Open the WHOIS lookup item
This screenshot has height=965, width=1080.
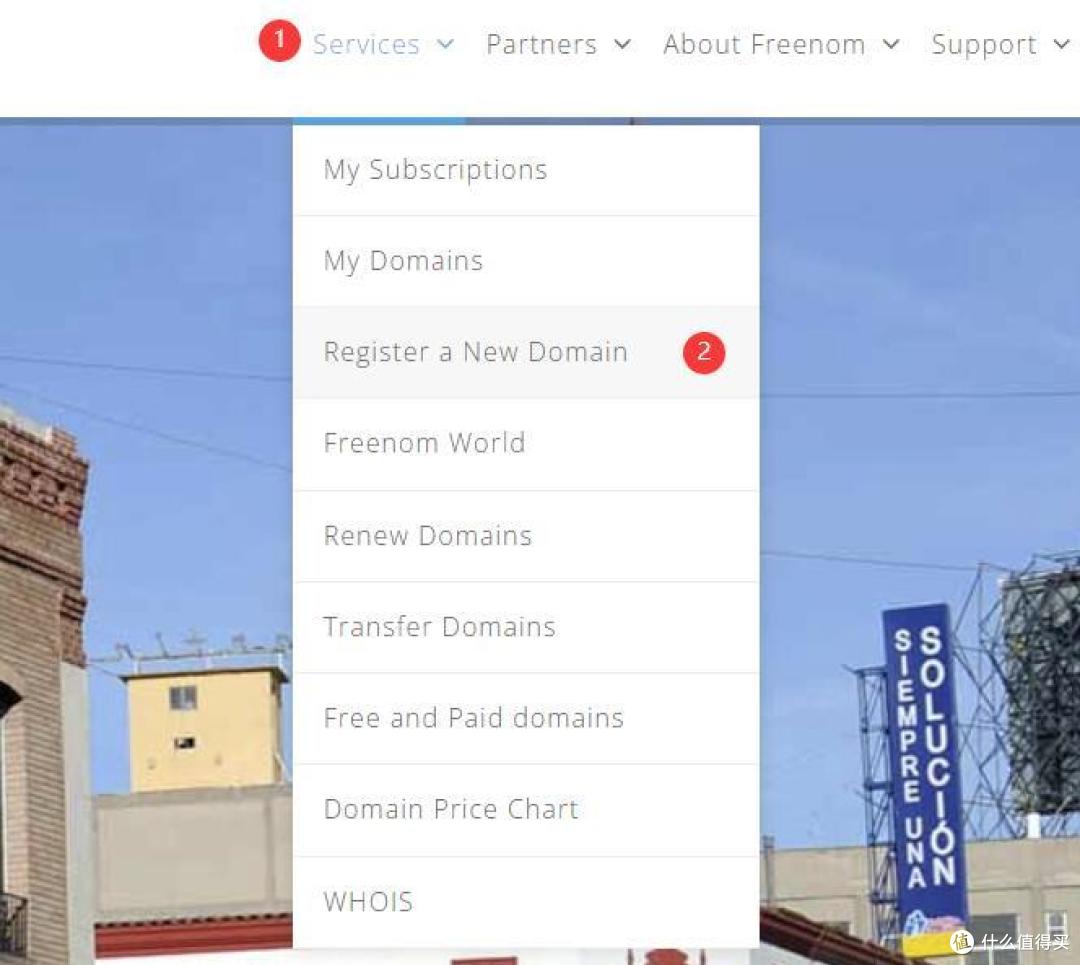coord(526,902)
